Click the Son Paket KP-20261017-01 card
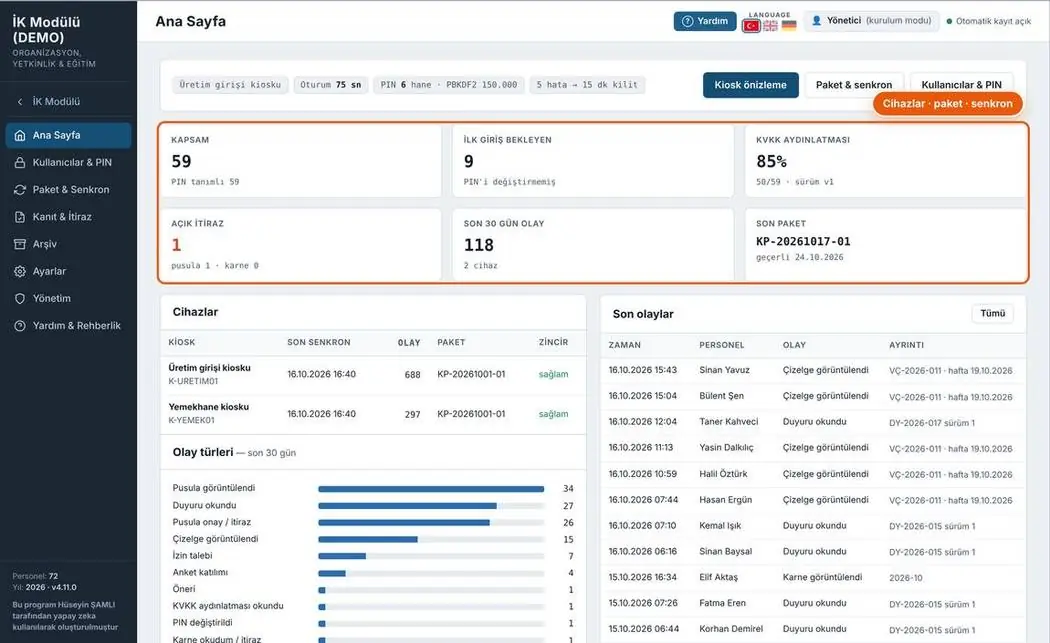The height and width of the screenshot is (643, 1050). click(885, 244)
